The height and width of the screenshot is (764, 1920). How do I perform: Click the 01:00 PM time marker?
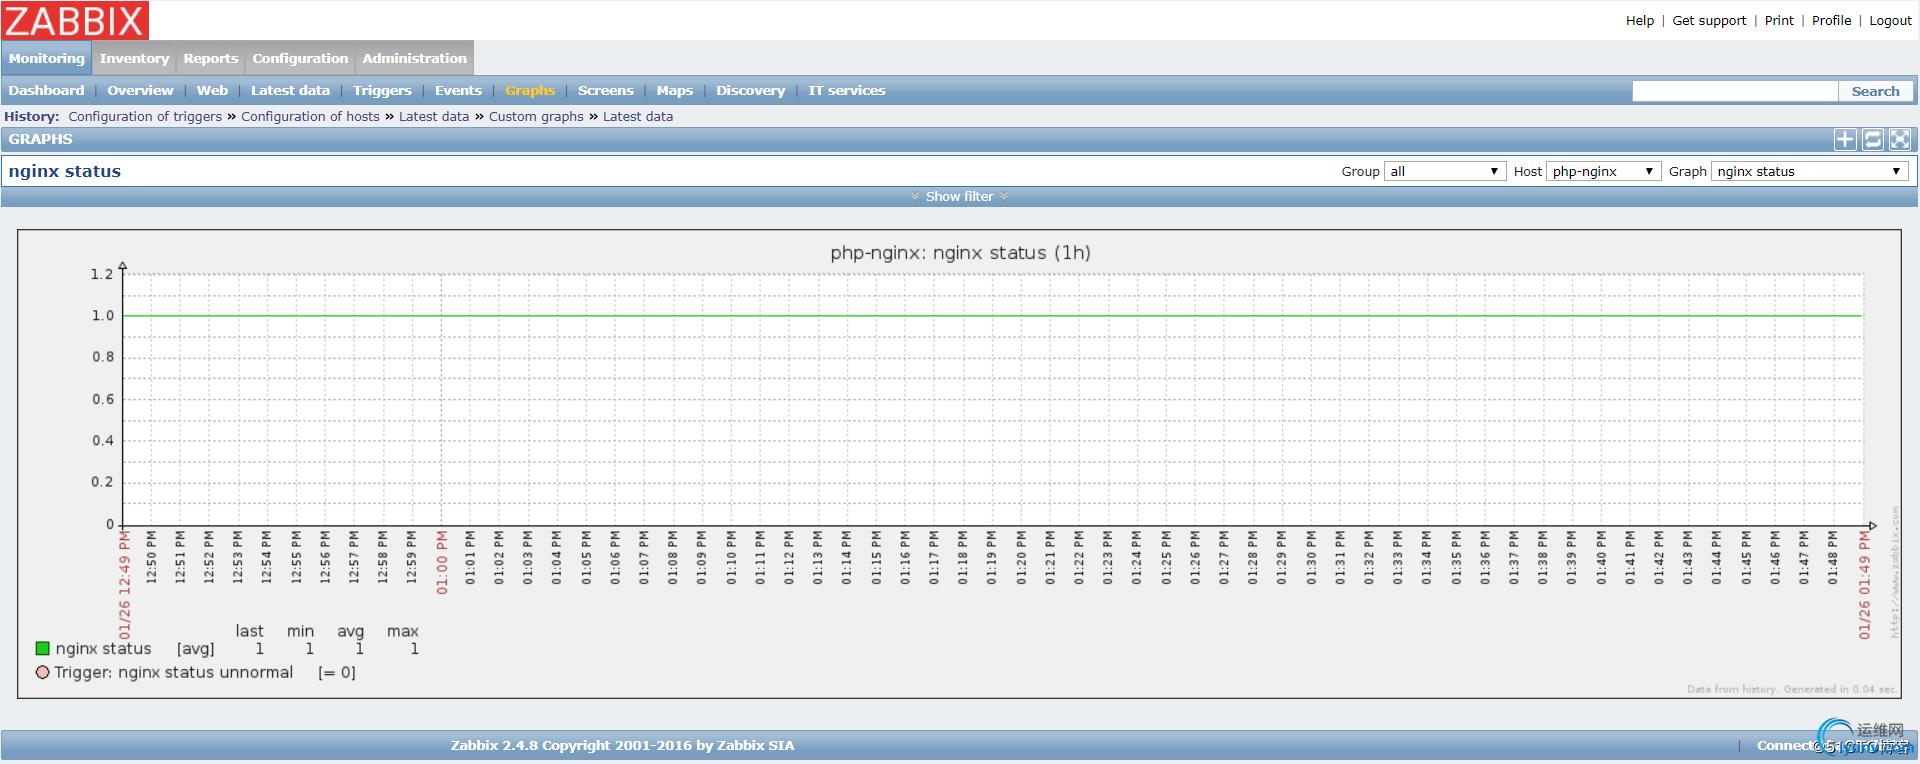pyautogui.click(x=442, y=562)
